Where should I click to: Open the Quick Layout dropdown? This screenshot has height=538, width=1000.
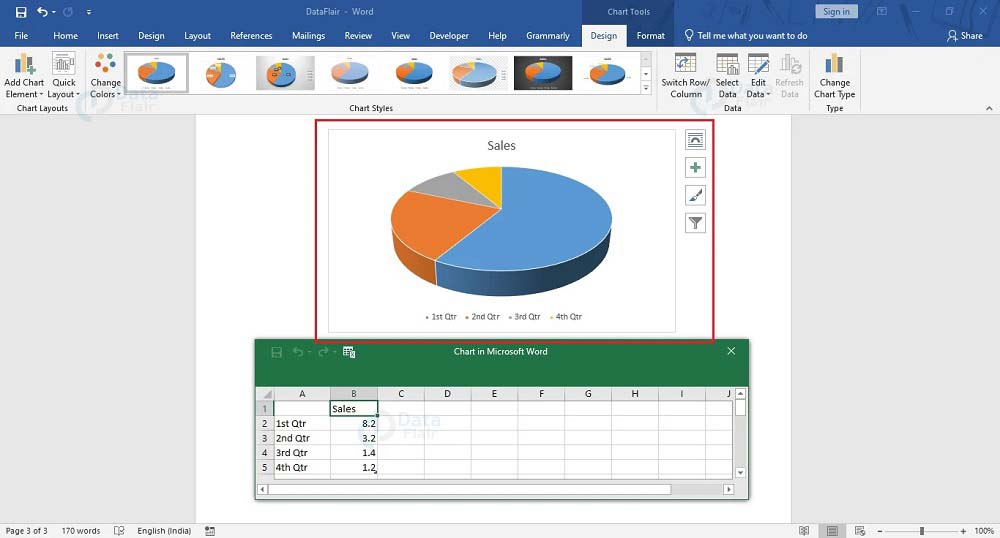point(64,75)
